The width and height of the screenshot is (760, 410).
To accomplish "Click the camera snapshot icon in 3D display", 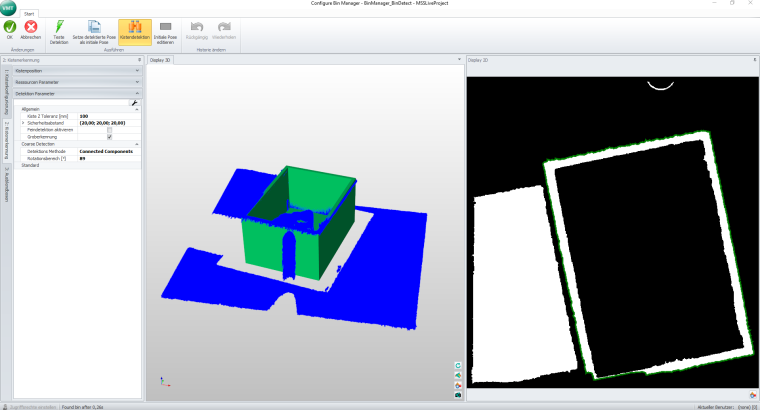I will 457,394.
